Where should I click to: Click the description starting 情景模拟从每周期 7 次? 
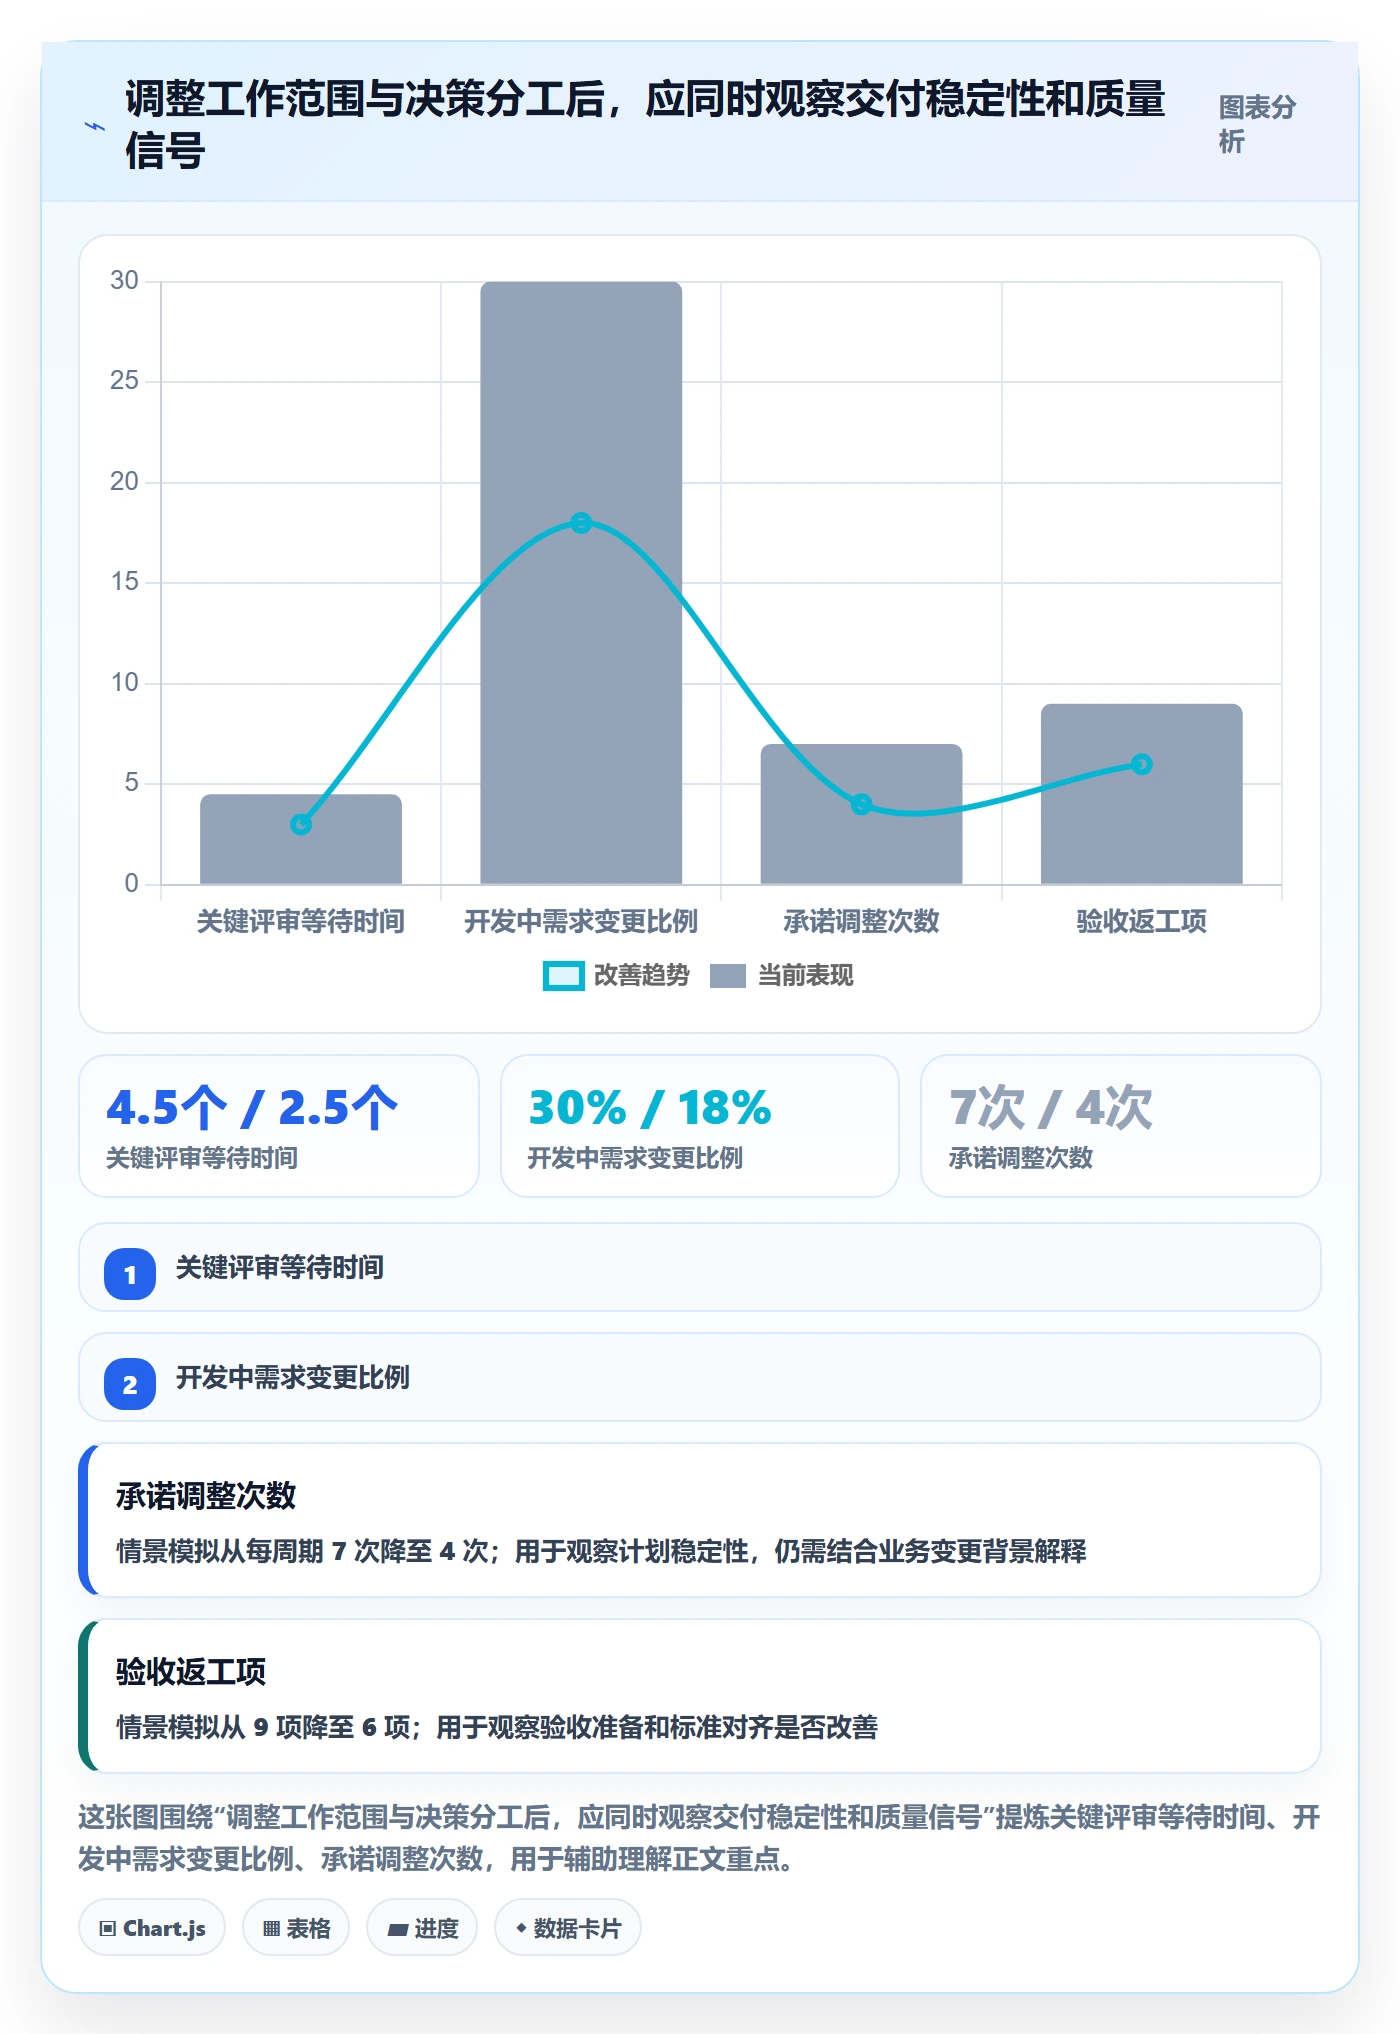(x=601, y=1551)
